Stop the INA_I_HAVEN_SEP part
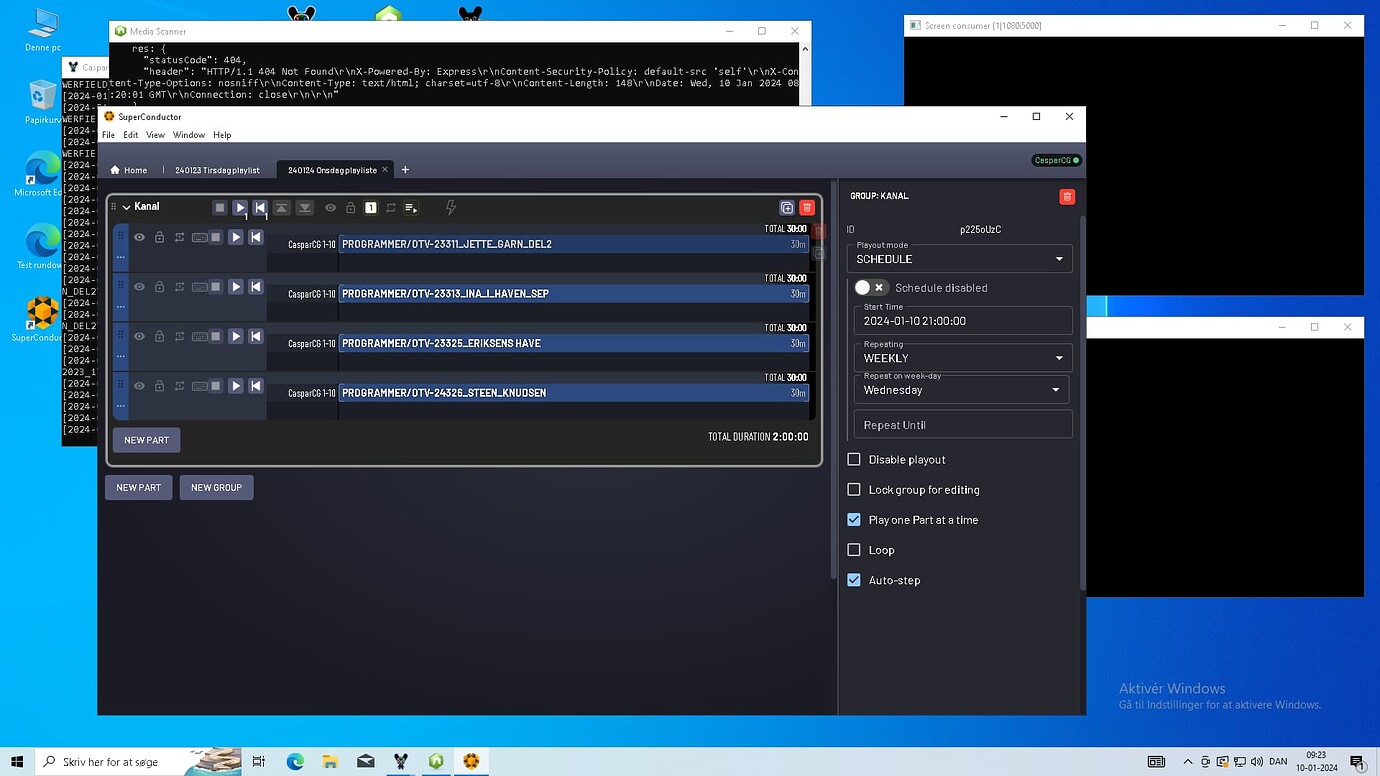This screenshot has height=776, width=1380. pos(215,287)
